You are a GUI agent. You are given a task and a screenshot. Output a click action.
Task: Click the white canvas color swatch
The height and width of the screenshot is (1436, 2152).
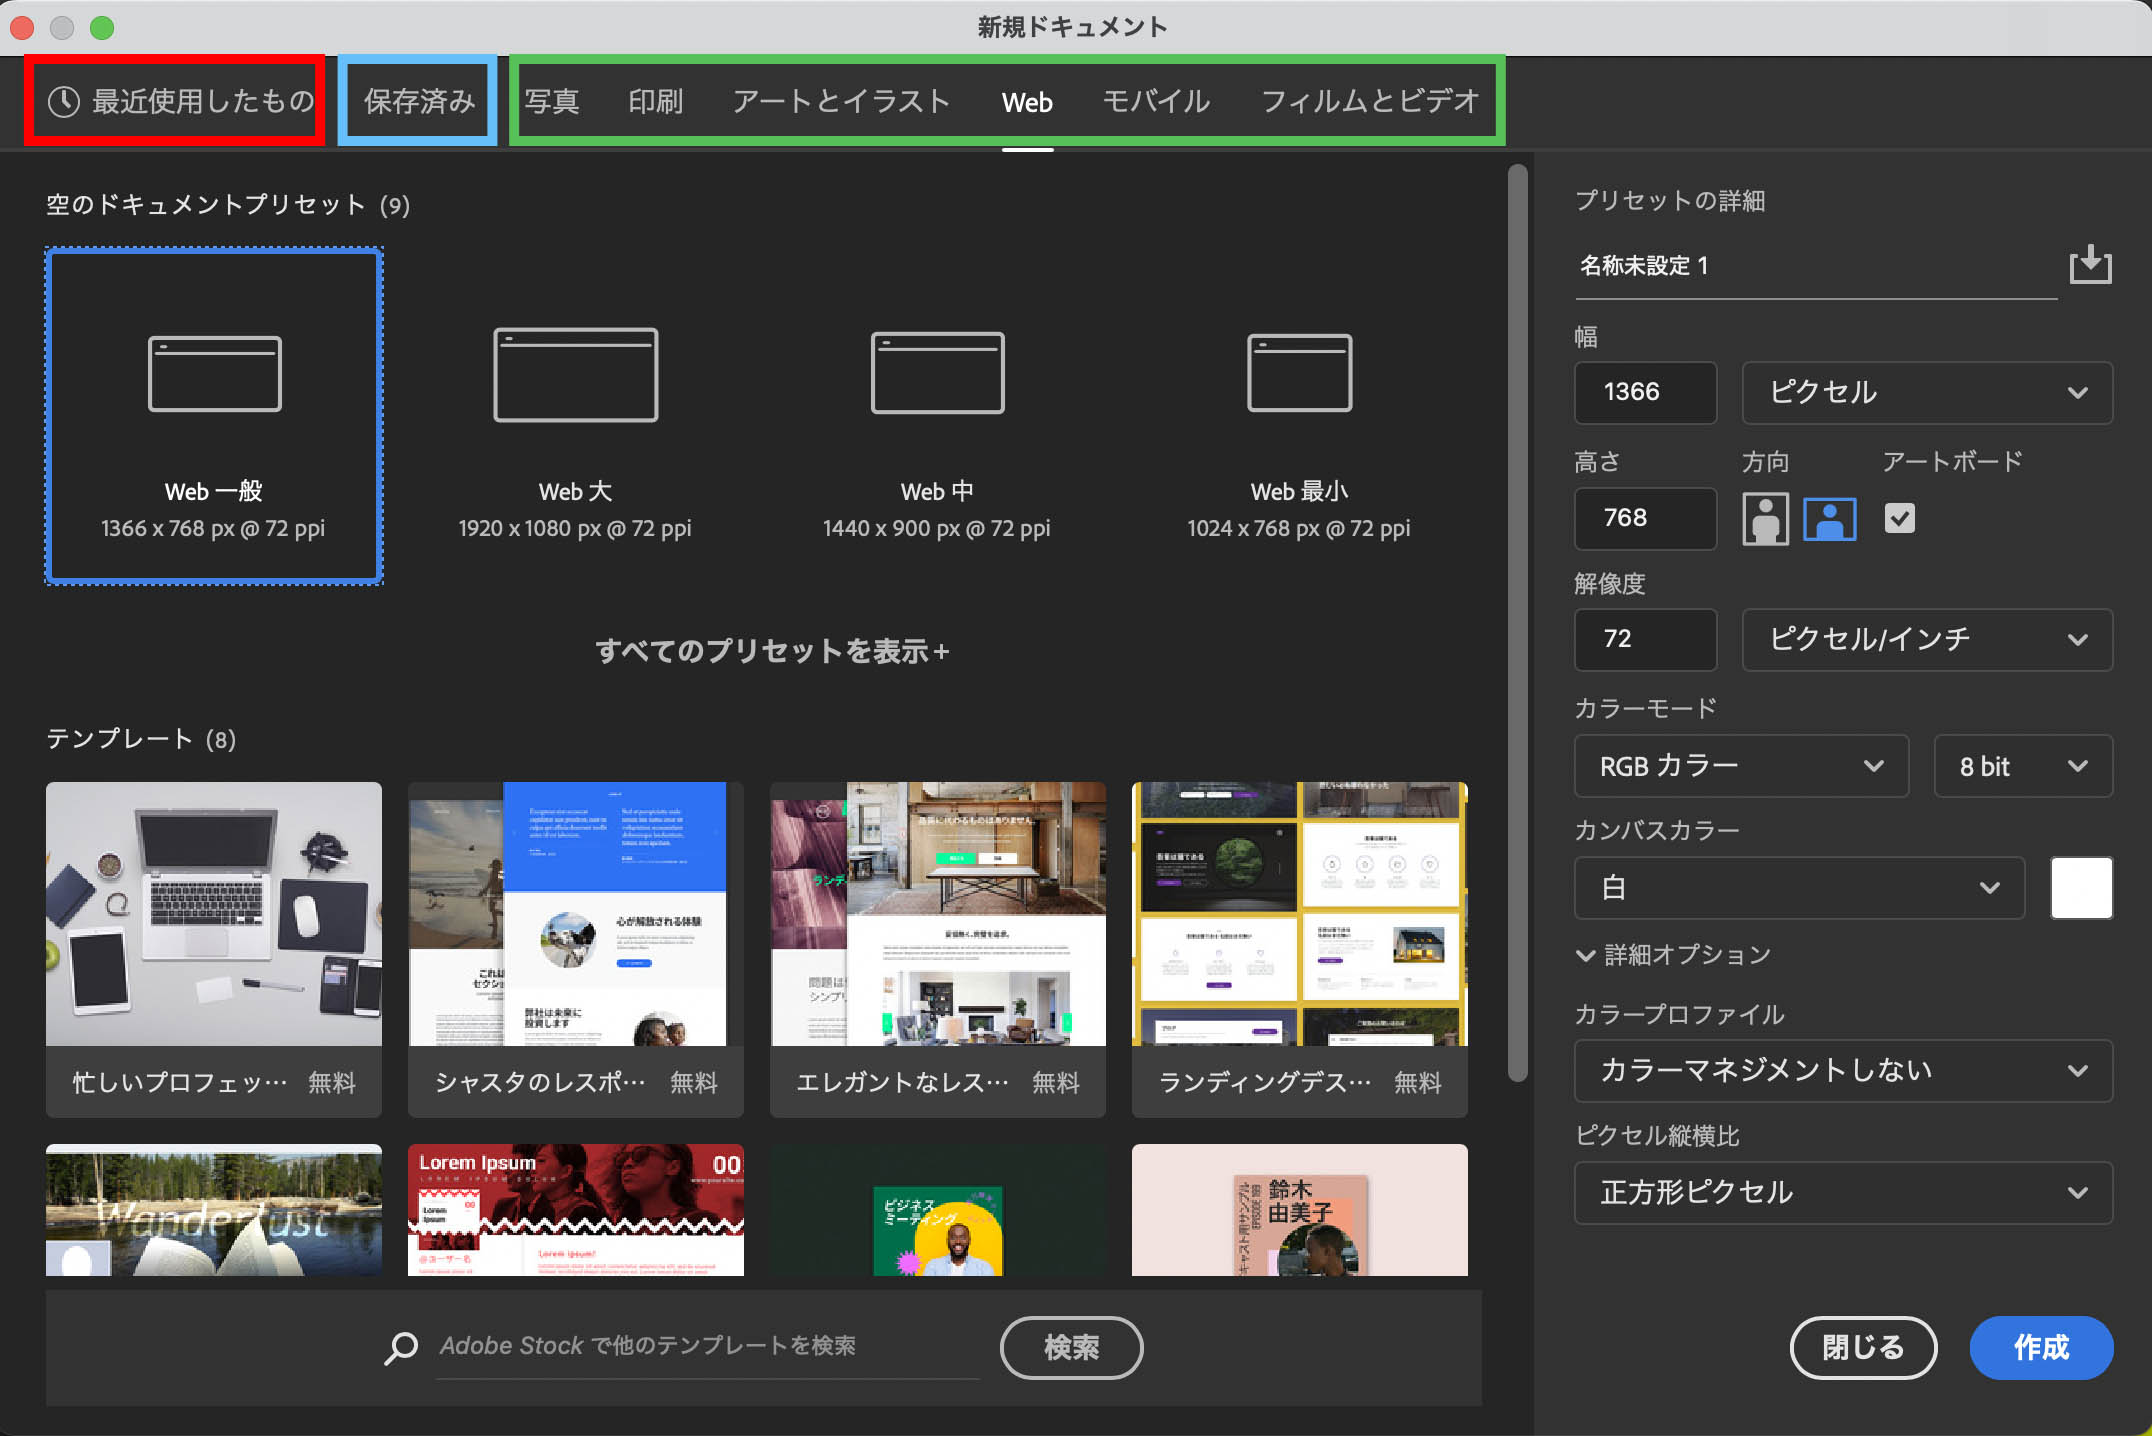pyautogui.click(x=2081, y=887)
